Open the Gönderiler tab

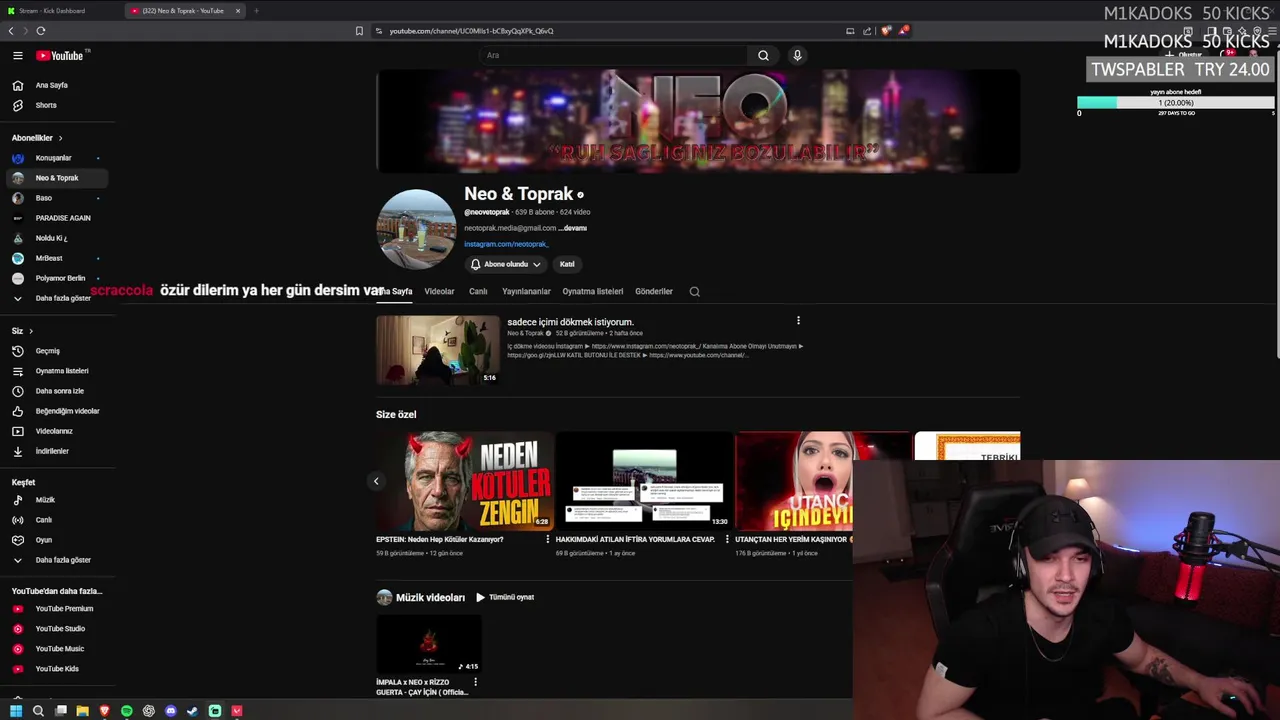coord(654,292)
